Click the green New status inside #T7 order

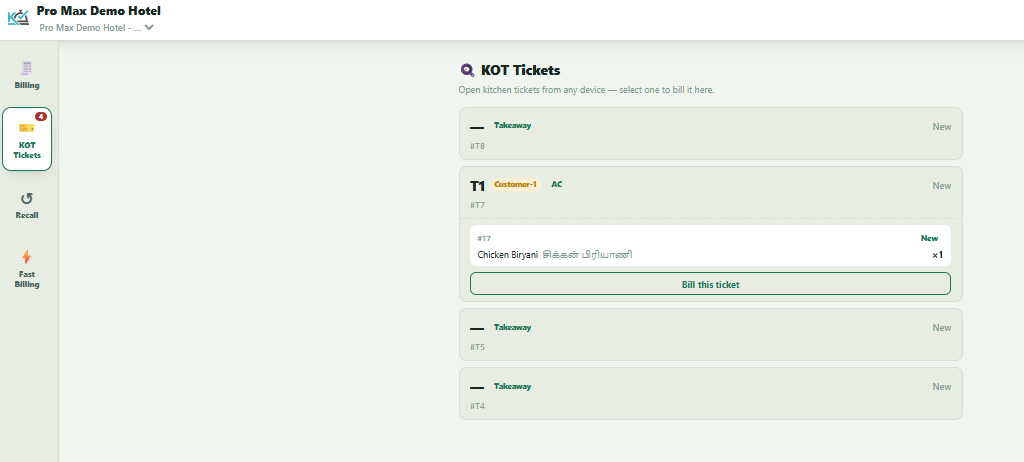click(x=929, y=239)
